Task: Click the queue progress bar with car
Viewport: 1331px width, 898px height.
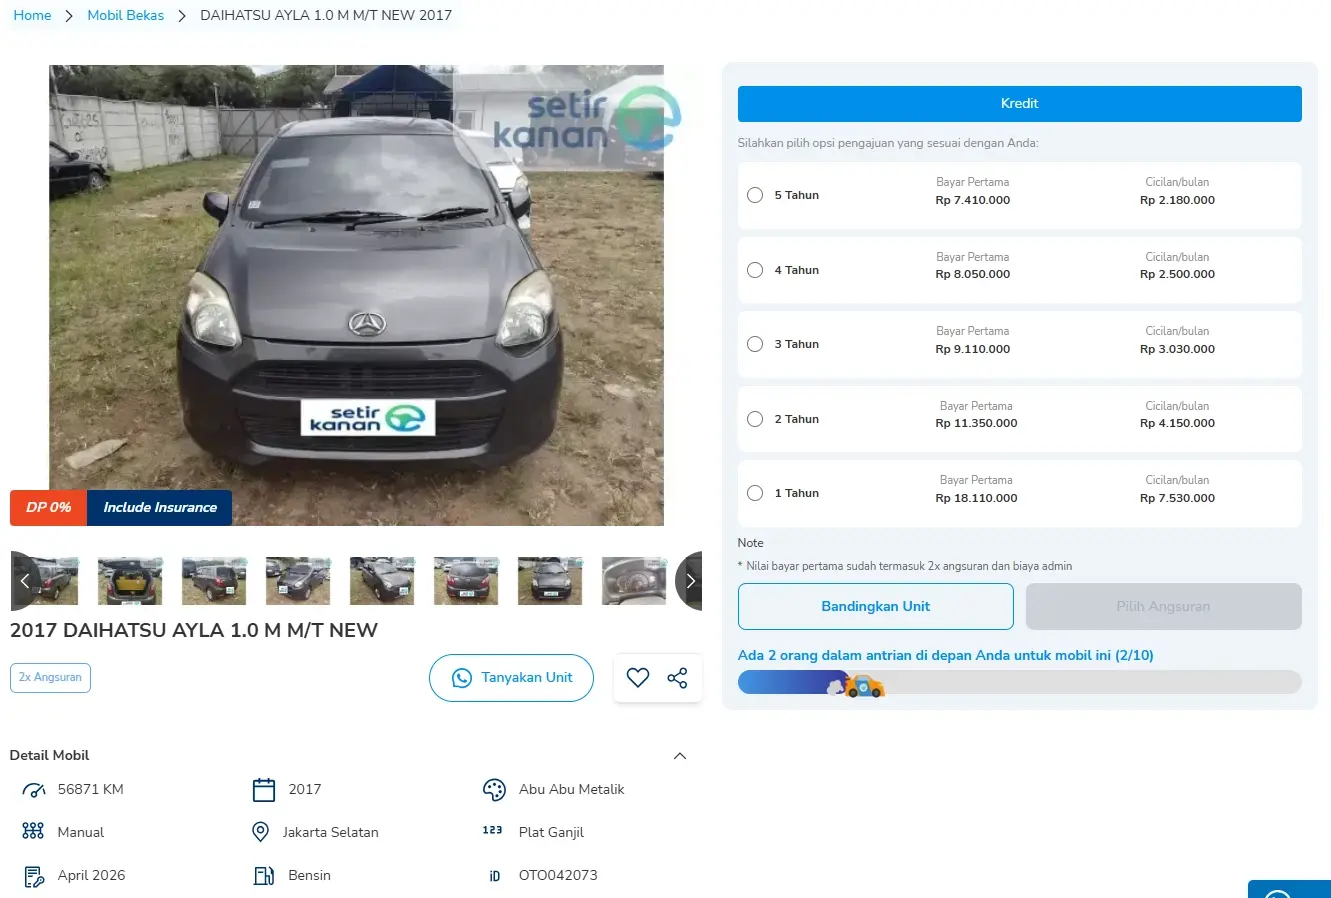Action: [x=1019, y=683]
